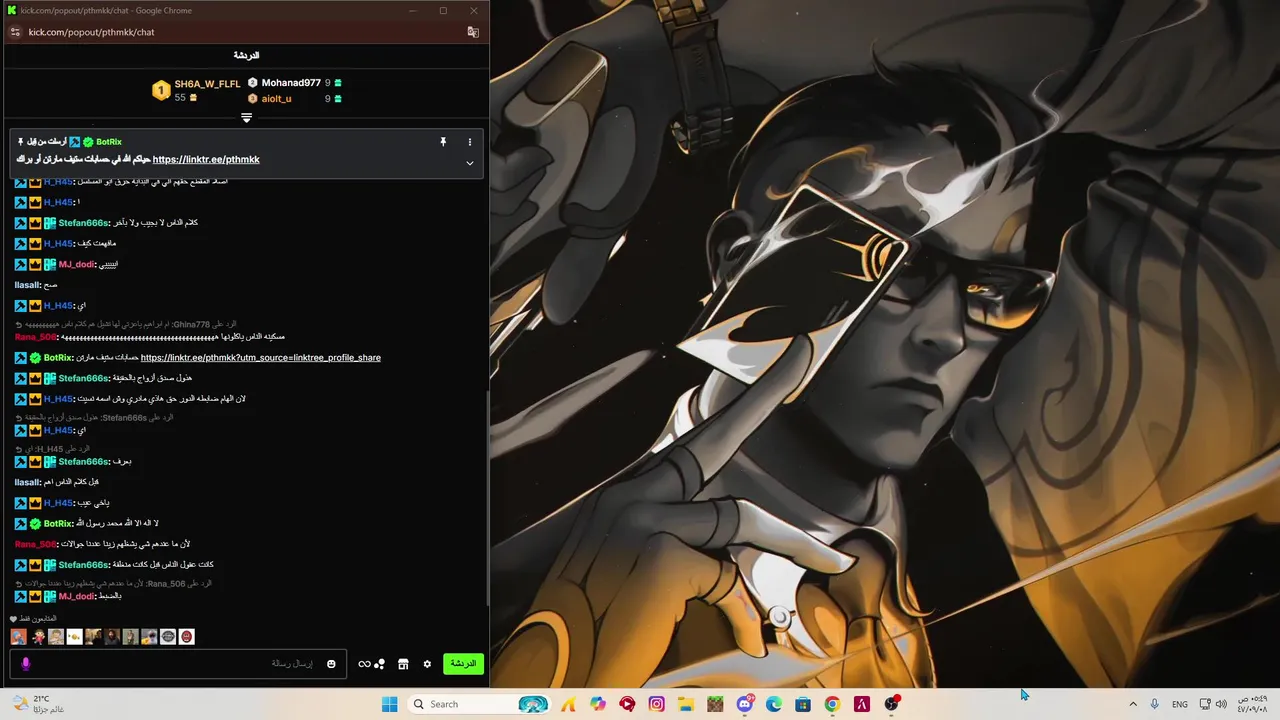
Task: Open SH6A_W_FLFL leaderboard profile
Action: tap(207, 84)
